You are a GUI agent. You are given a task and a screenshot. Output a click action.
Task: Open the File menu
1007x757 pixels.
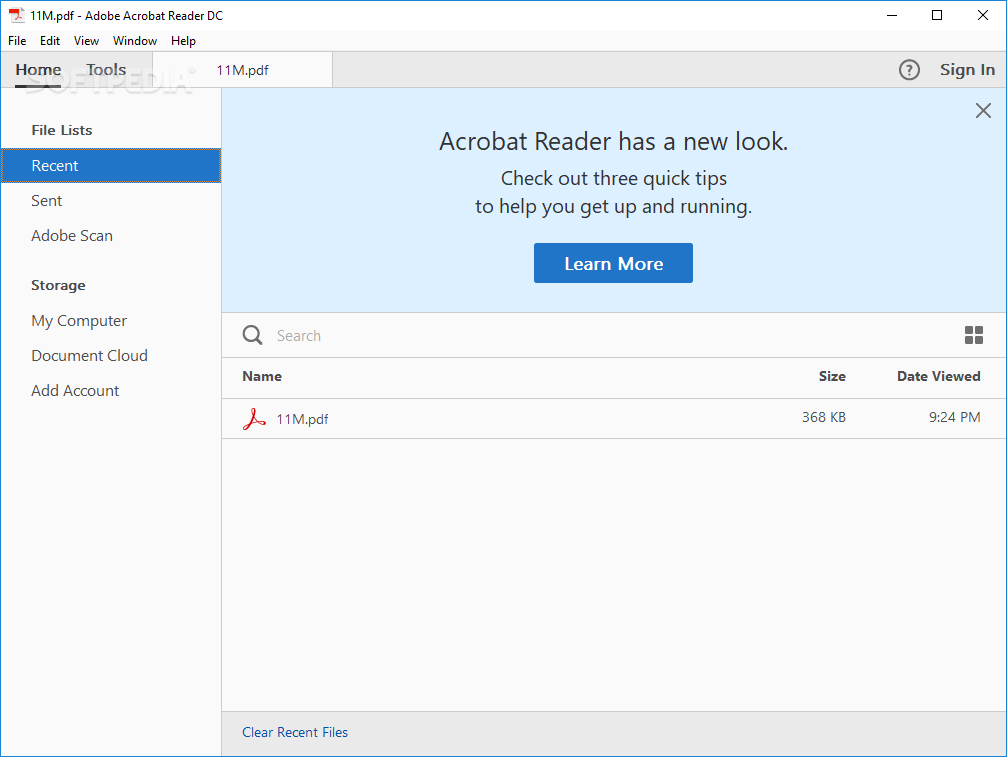pyautogui.click(x=17, y=41)
